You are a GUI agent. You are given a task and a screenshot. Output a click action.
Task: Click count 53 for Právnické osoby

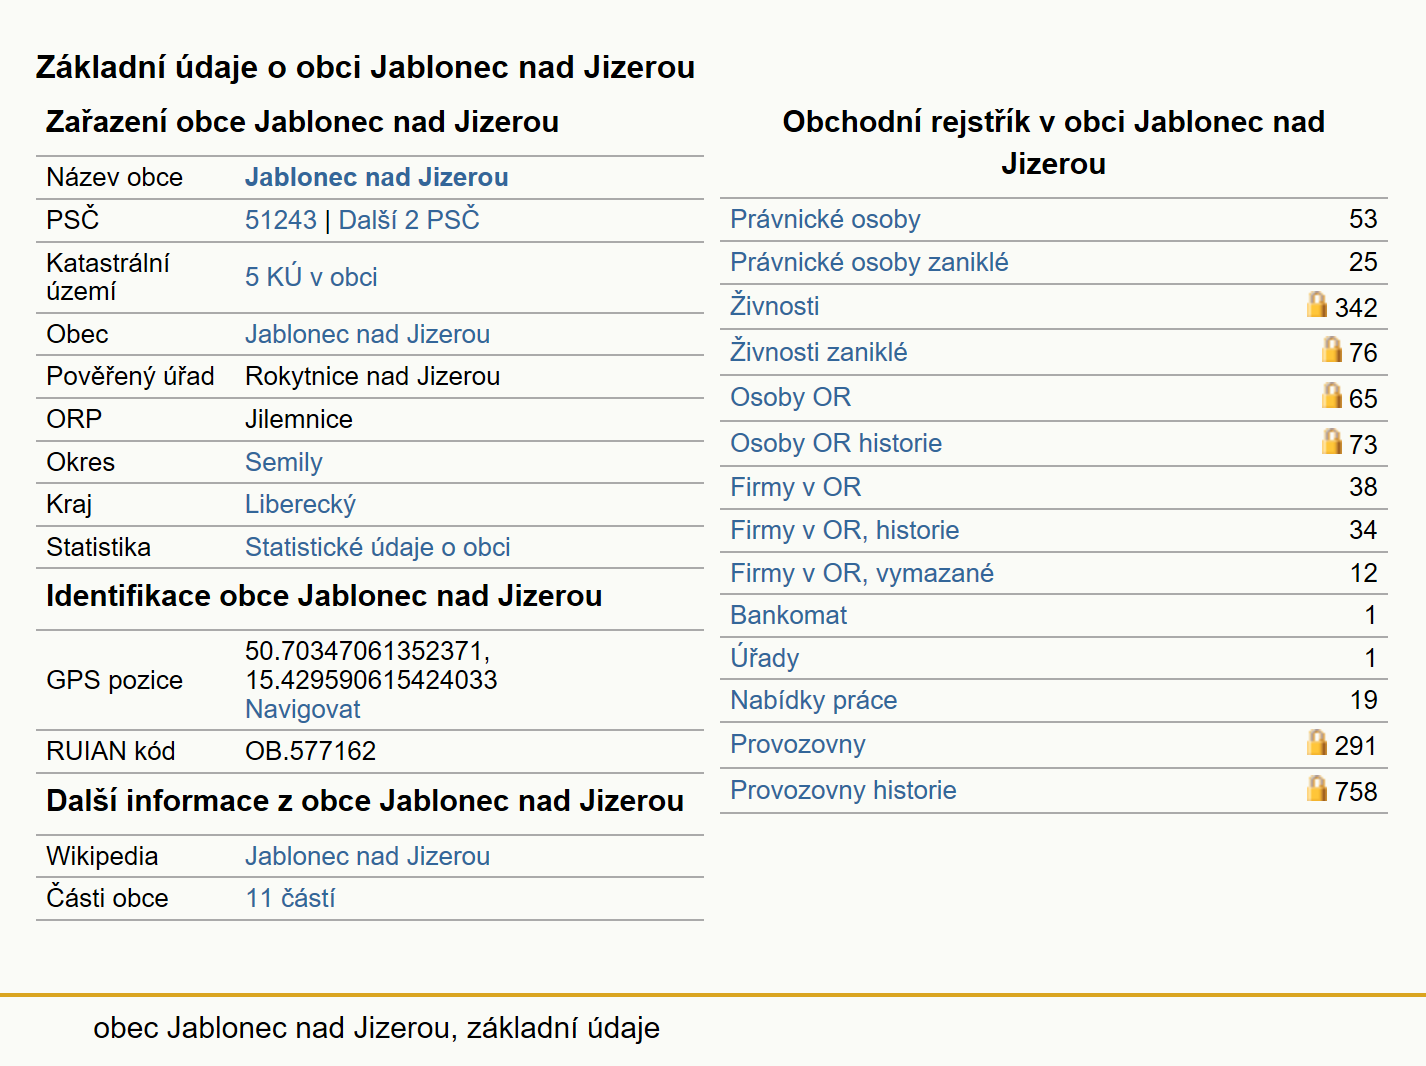tap(1363, 219)
